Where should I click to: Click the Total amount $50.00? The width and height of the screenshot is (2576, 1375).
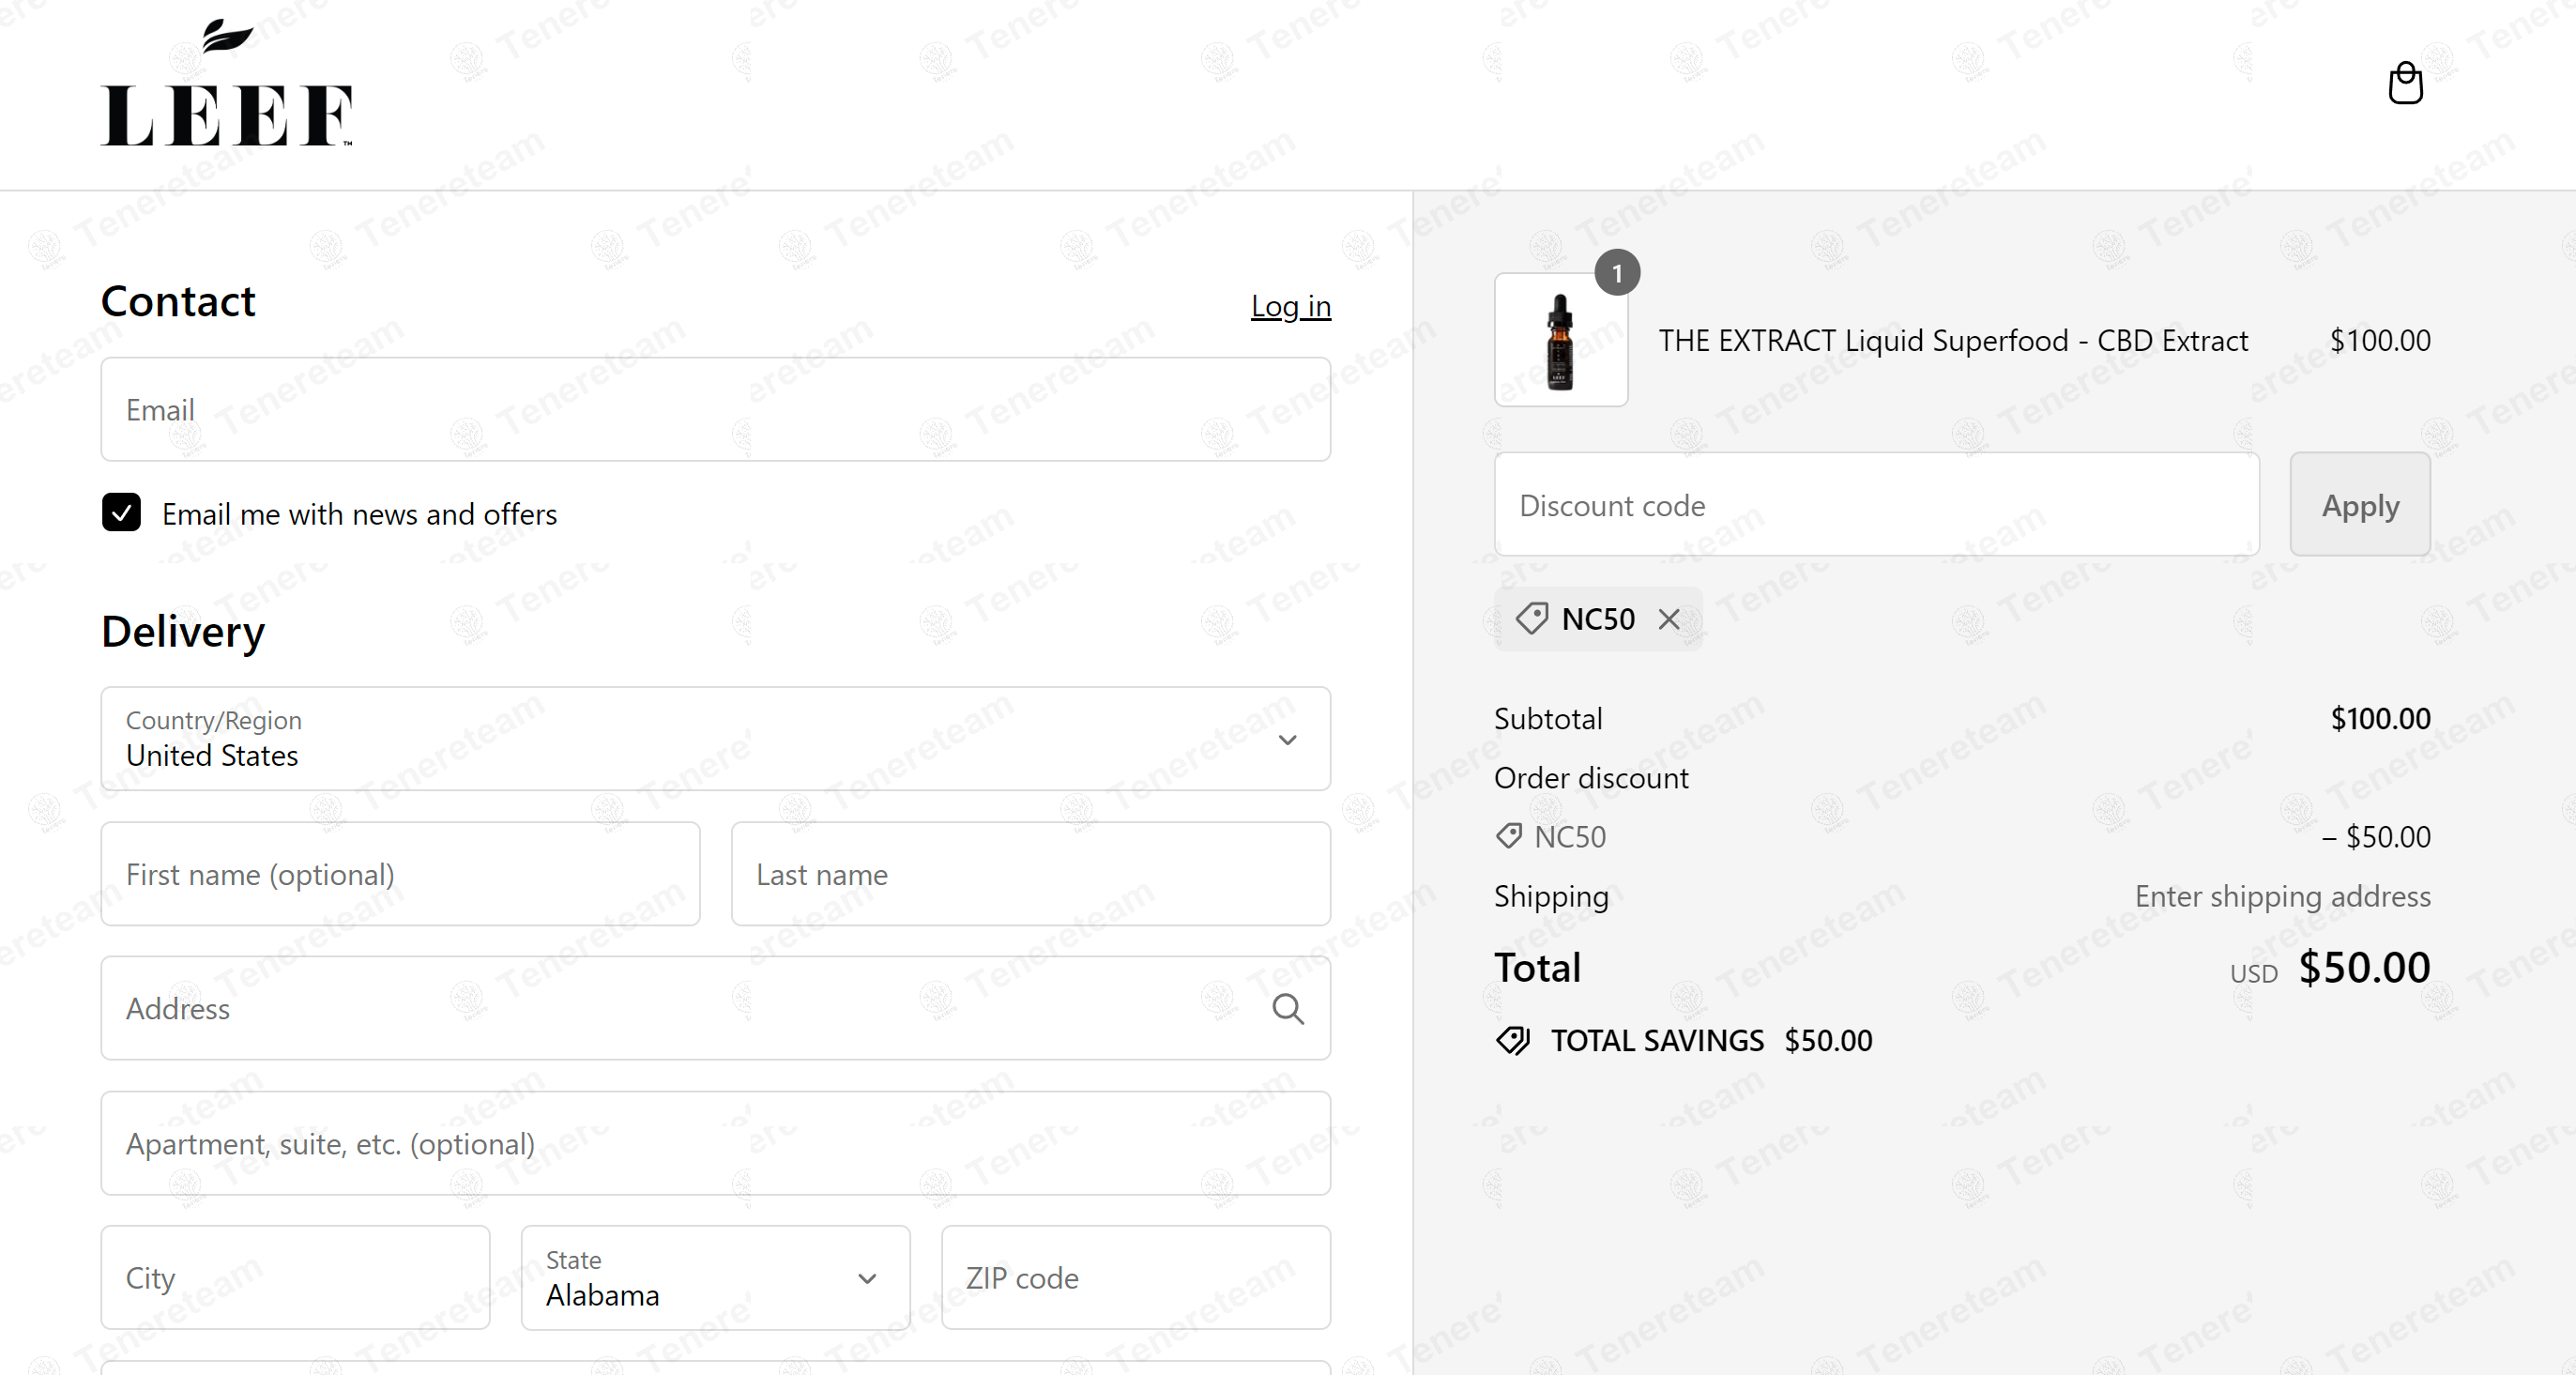point(2364,968)
